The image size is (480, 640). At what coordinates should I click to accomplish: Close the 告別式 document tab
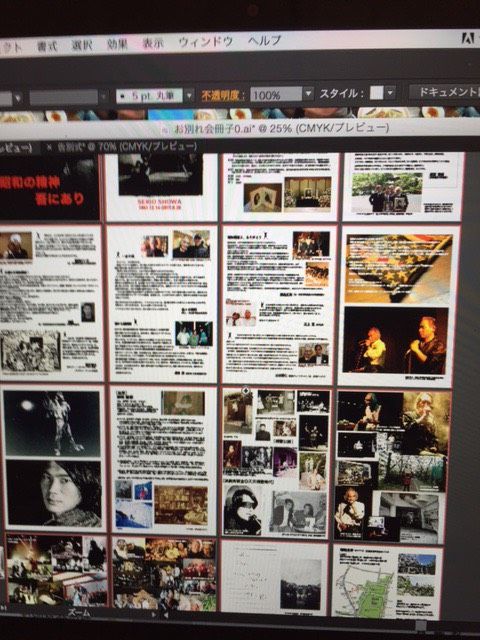[x=49, y=148]
